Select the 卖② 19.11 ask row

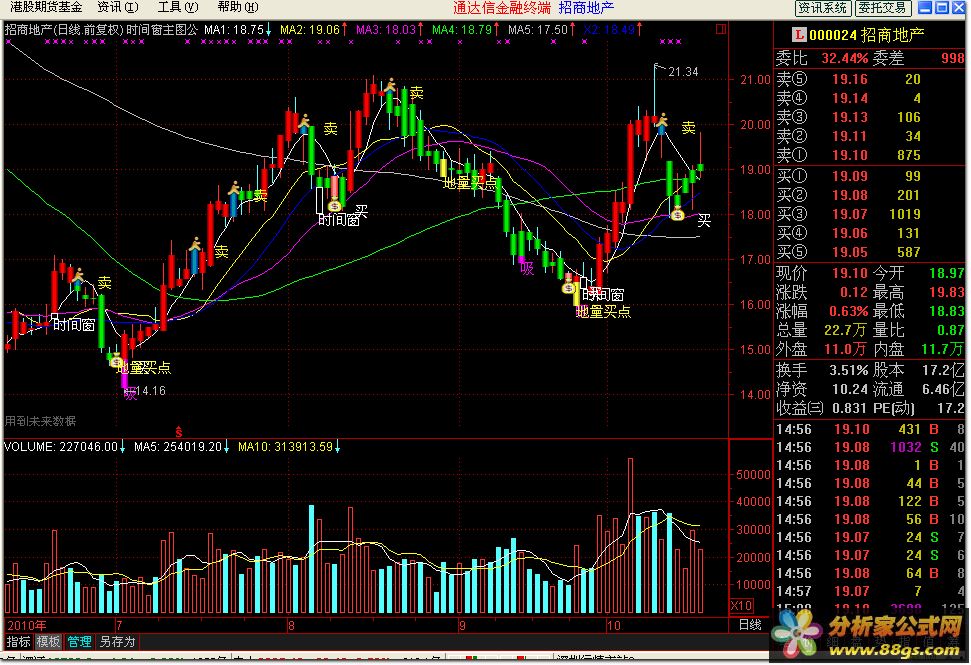[869, 136]
